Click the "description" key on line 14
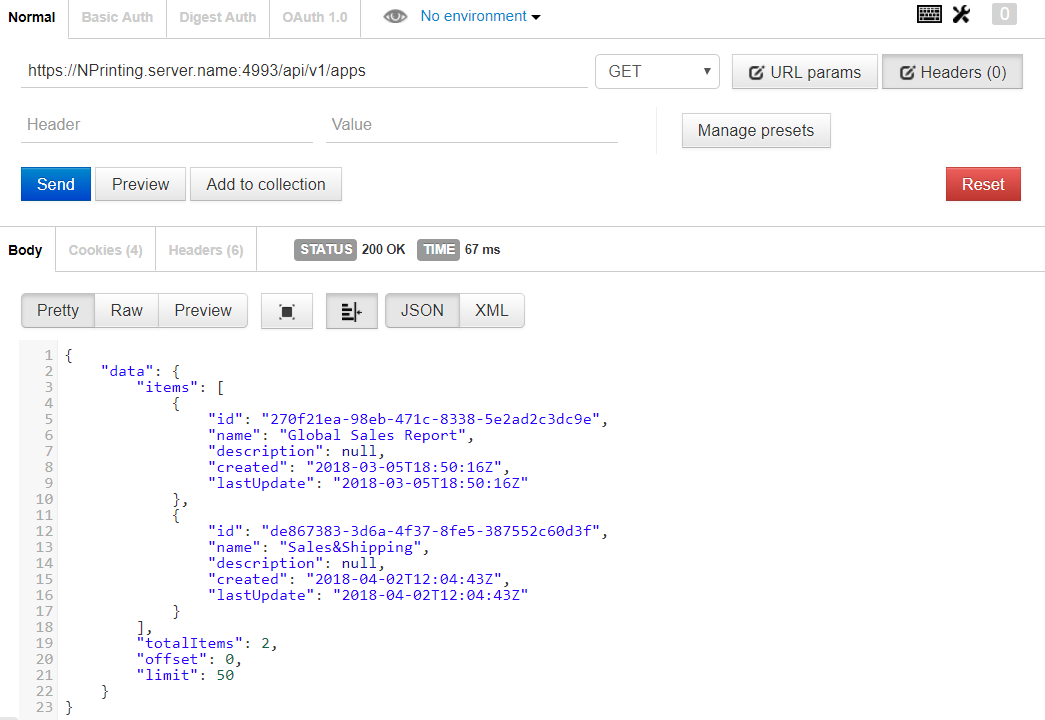Screen dimensions: 1045x720 point(265,563)
